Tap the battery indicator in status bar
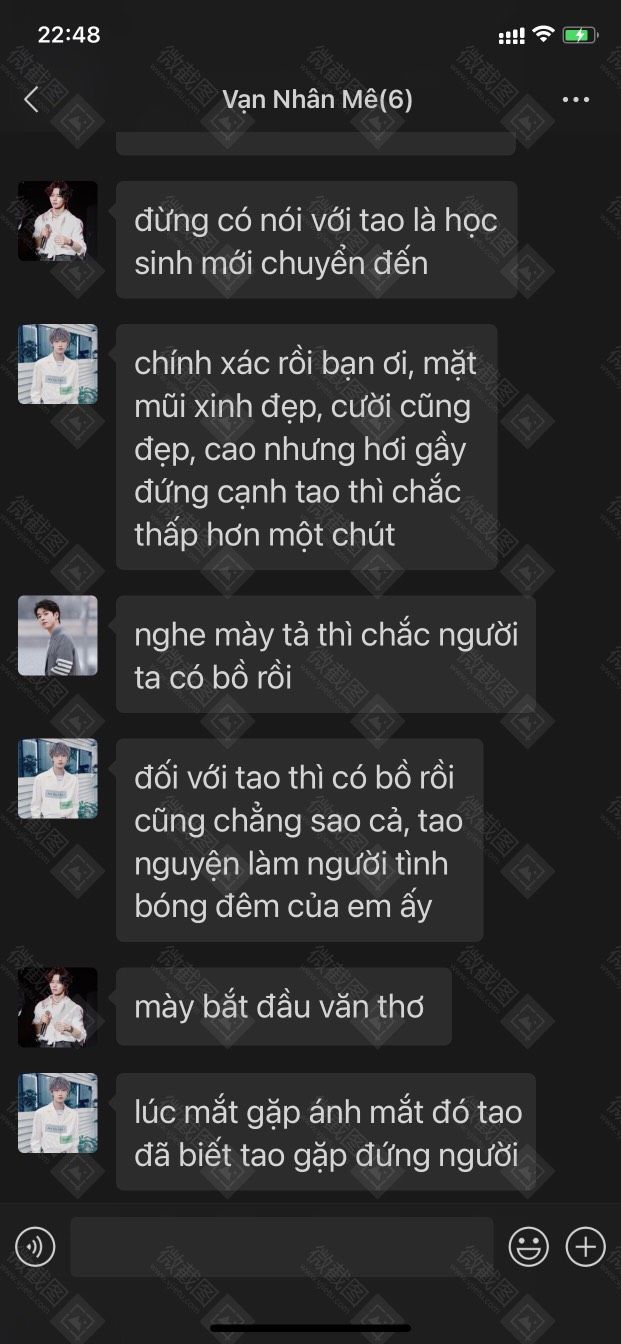This screenshot has height=1344, width=621. coord(581,35)
